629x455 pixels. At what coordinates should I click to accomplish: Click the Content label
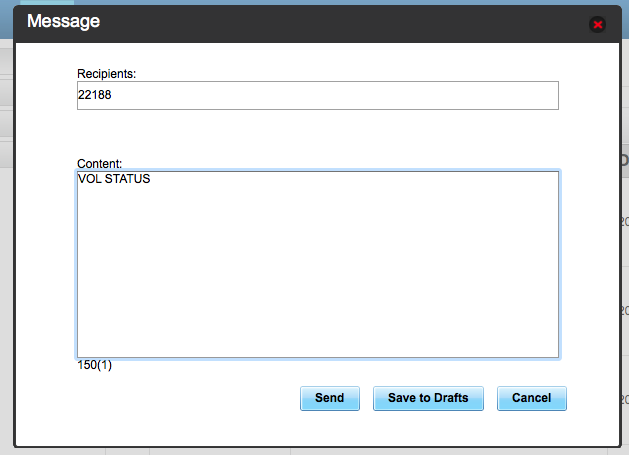[x=99, y=164]
